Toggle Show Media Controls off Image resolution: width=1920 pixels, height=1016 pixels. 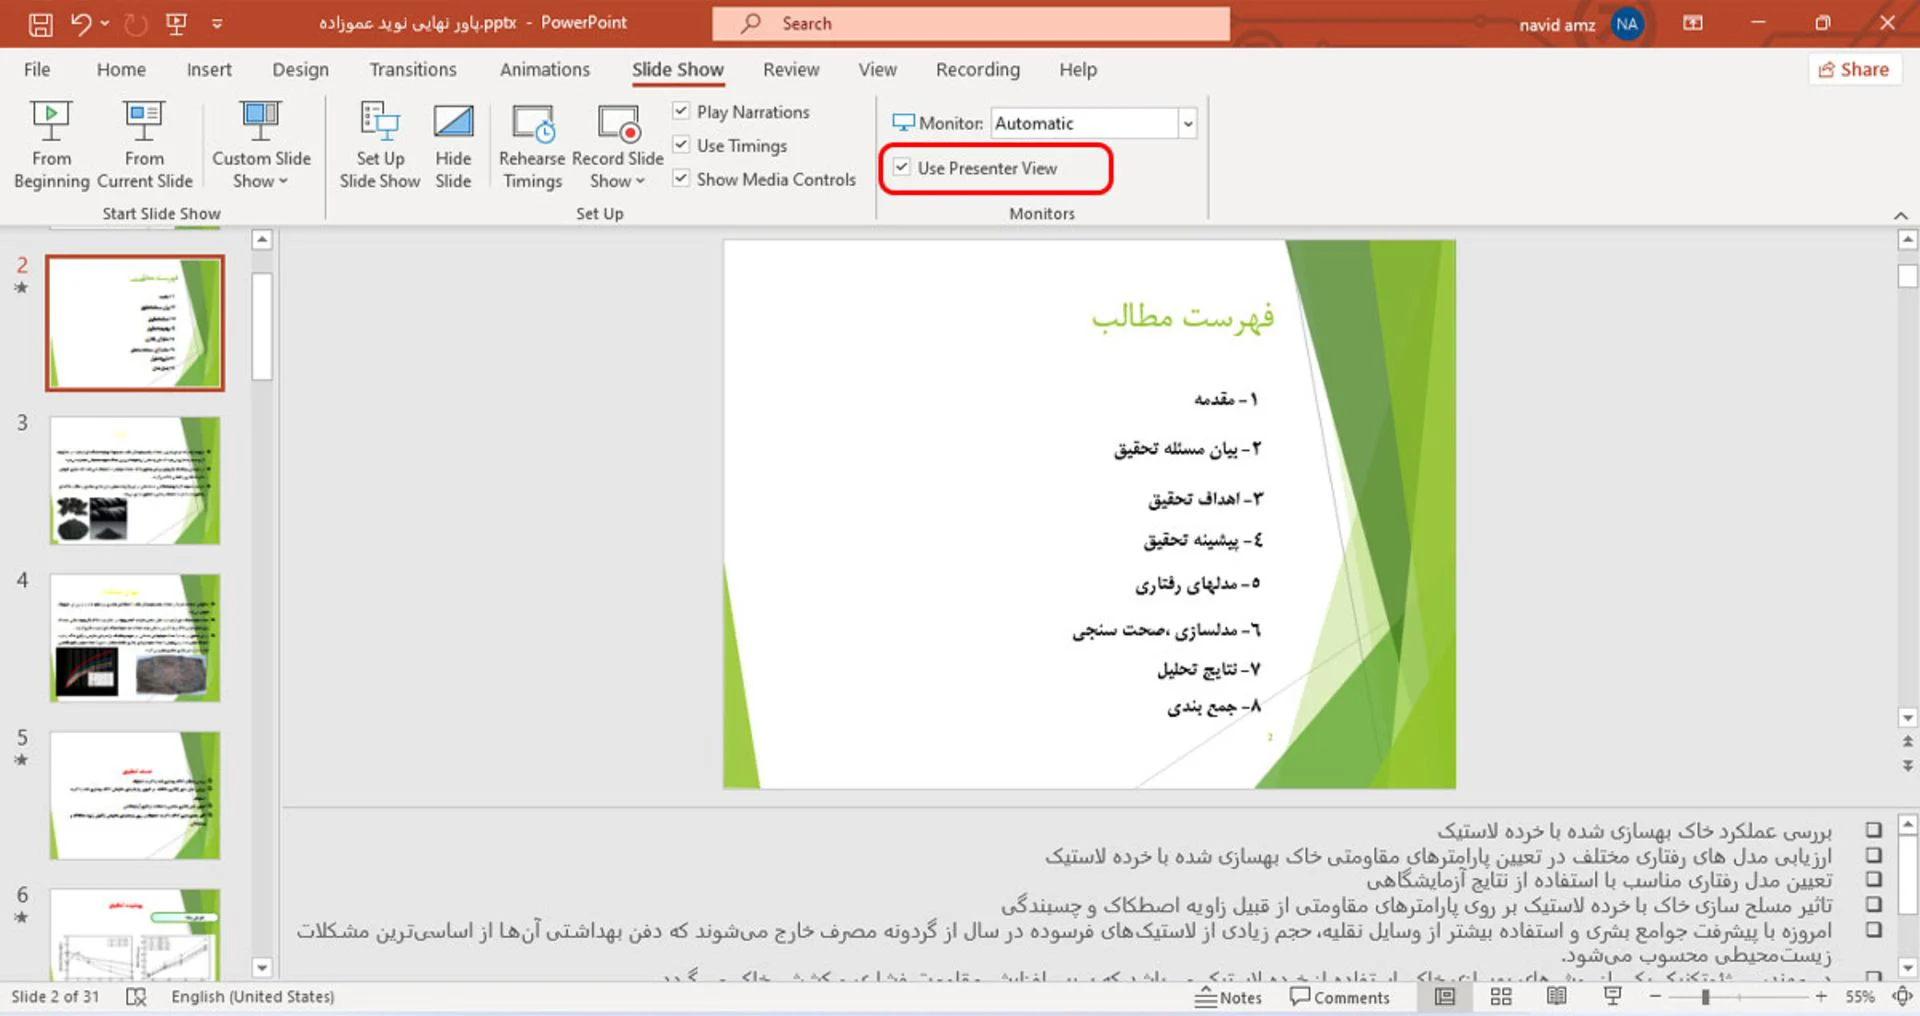pos(681,178)
